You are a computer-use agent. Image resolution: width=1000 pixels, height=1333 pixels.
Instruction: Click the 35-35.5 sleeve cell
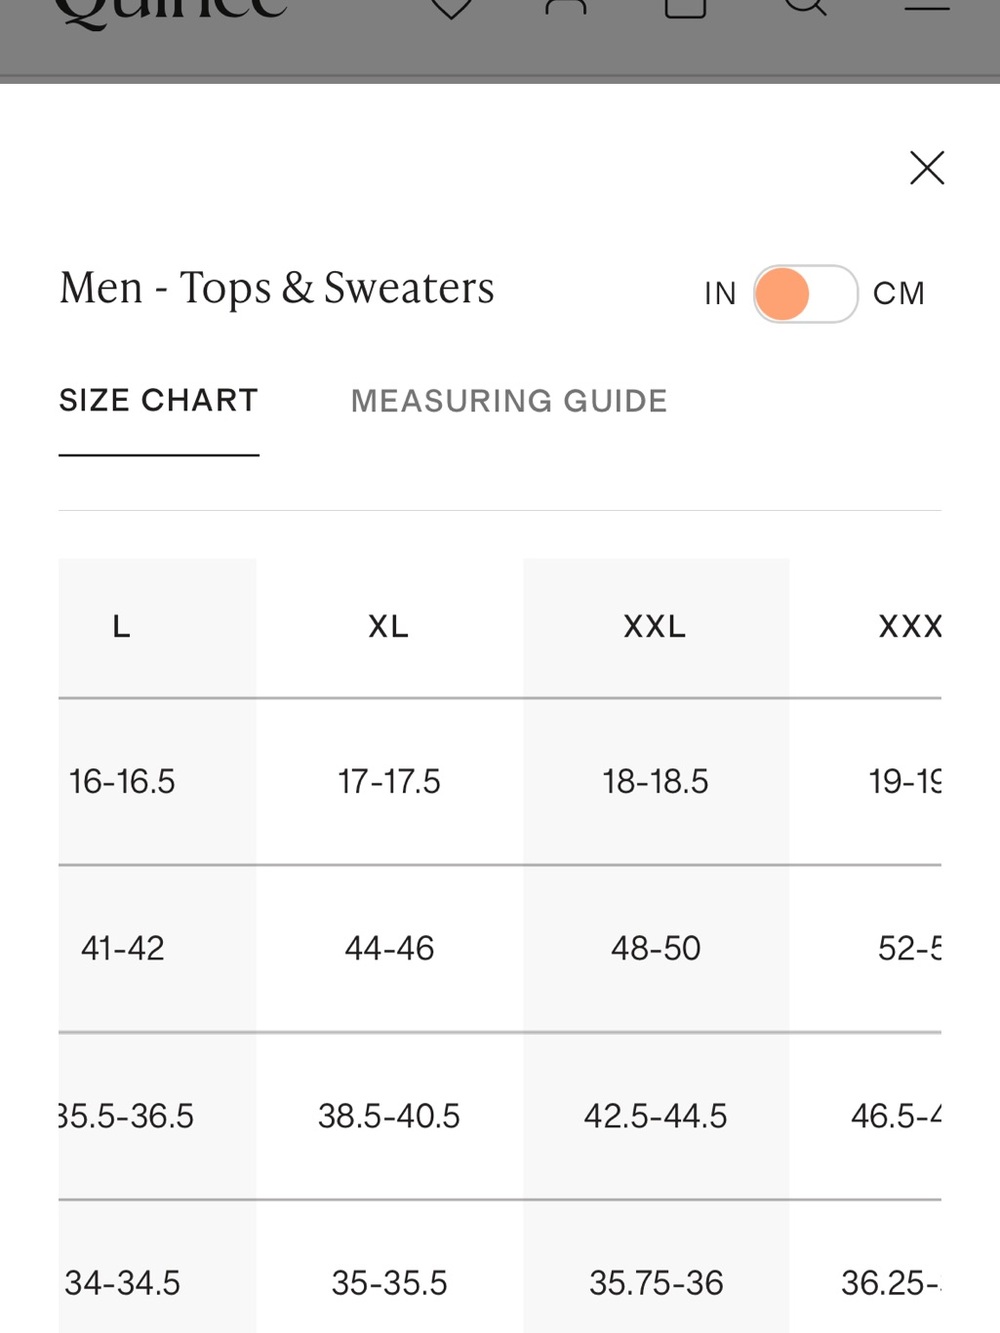coord(389,1282)
